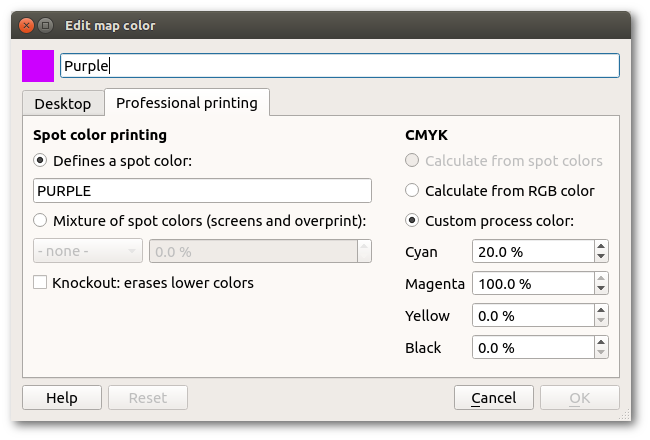Choose 'Mixture of spot colors' radio button
The image size is (650, 440).
point(40,220)
